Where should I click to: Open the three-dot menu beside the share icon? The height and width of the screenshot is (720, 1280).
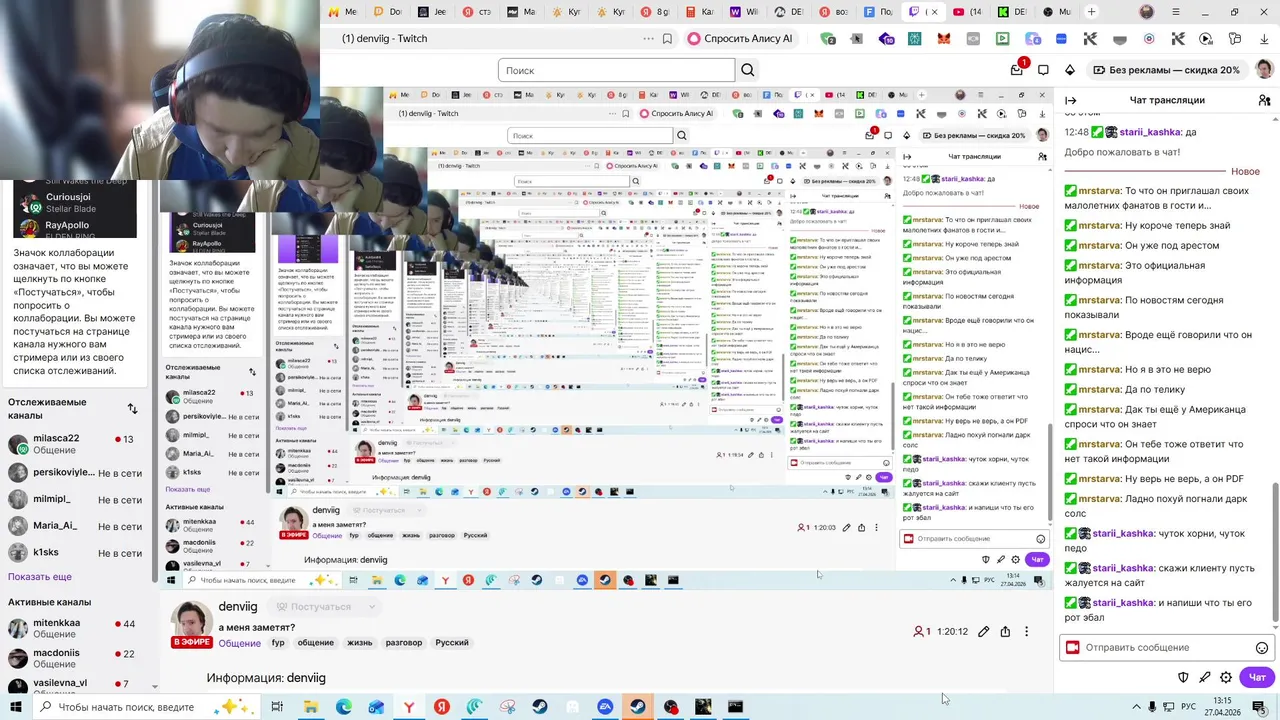click(x=1026, y=632)
